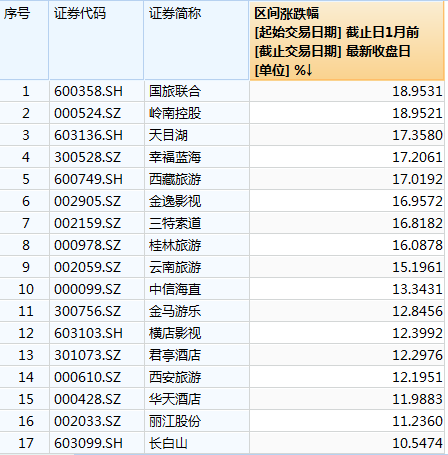Click stock code 603136.SH
Screen dimensions: 448x455
[x=88, y=135]
